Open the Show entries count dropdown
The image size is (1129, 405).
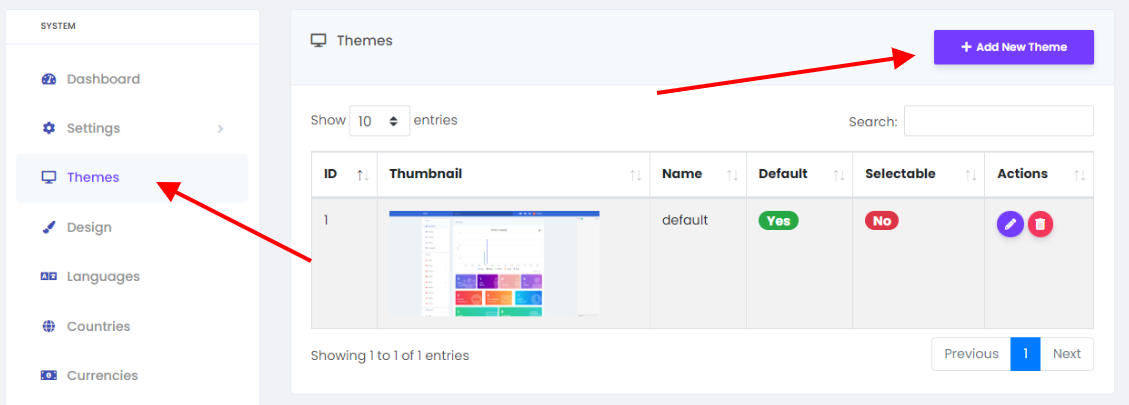coord(379,121)
